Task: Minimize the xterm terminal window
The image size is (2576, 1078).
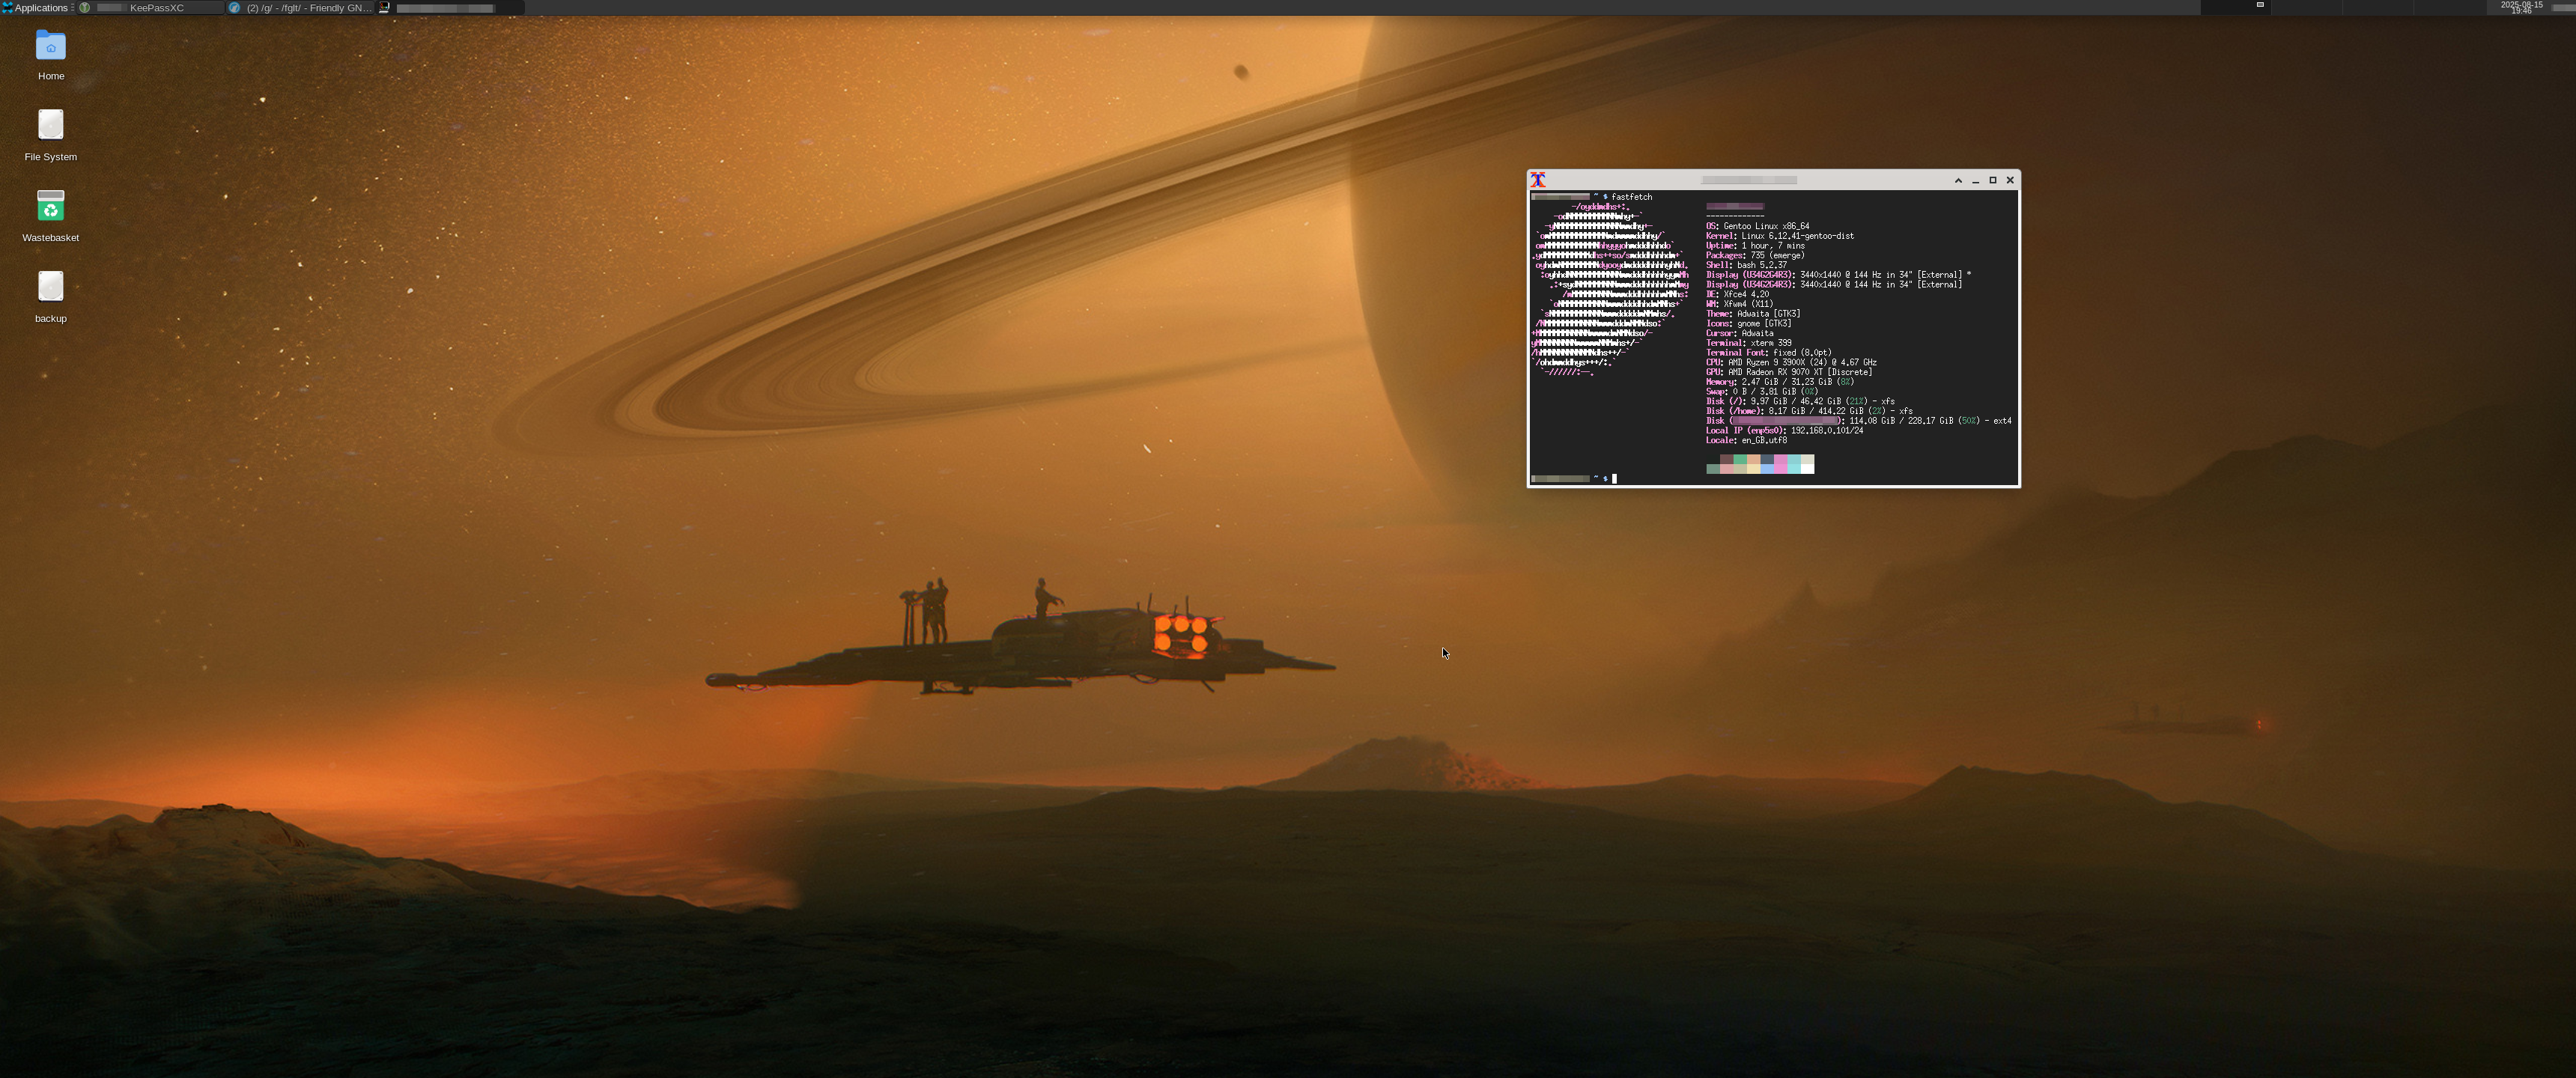Action: [x=1976, y=181]
